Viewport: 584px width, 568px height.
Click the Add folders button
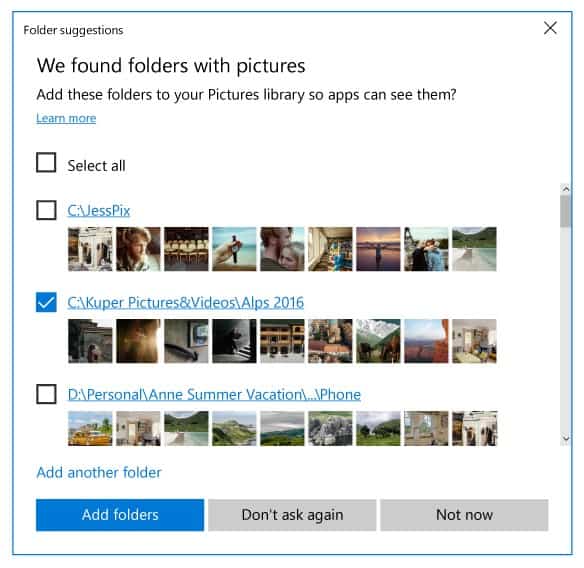pyautogui.click(x=120, y=515)
